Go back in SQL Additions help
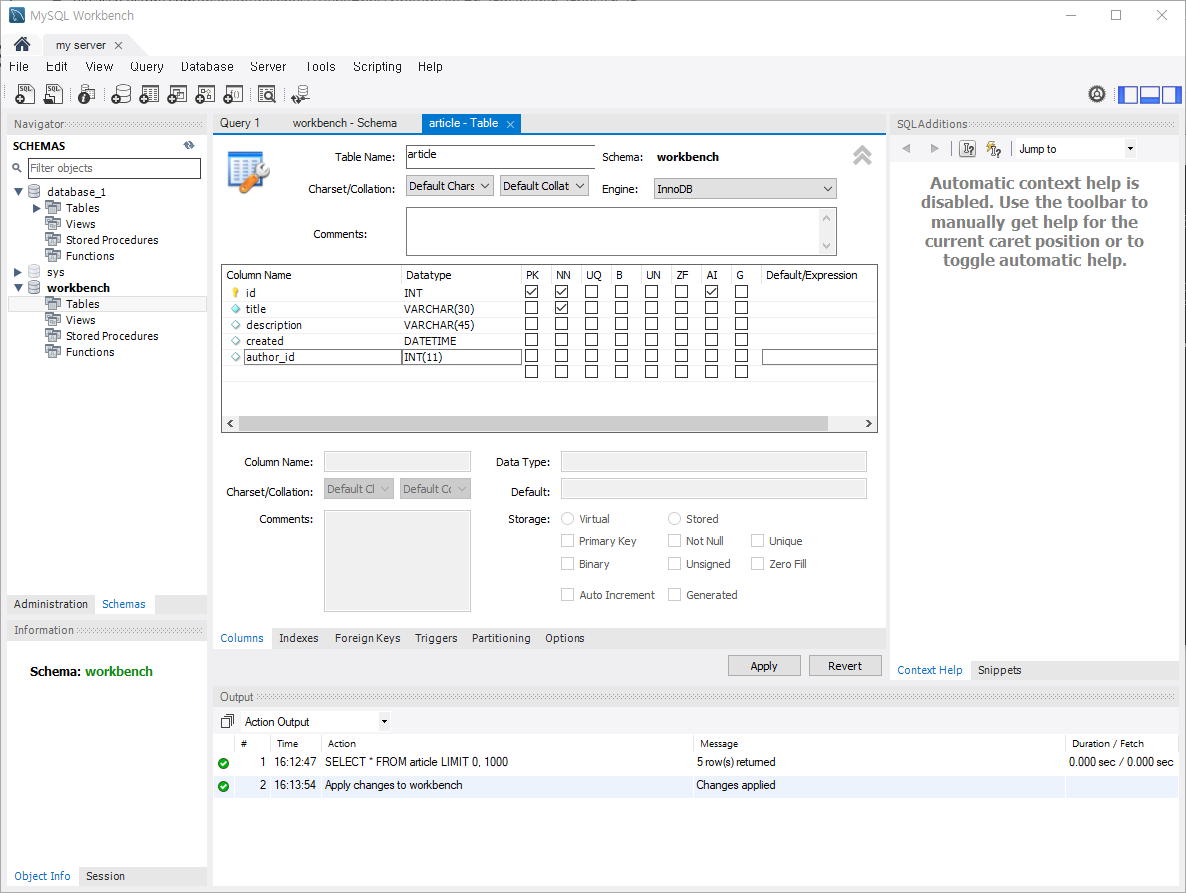1186x893 pixels. (906, 148)
